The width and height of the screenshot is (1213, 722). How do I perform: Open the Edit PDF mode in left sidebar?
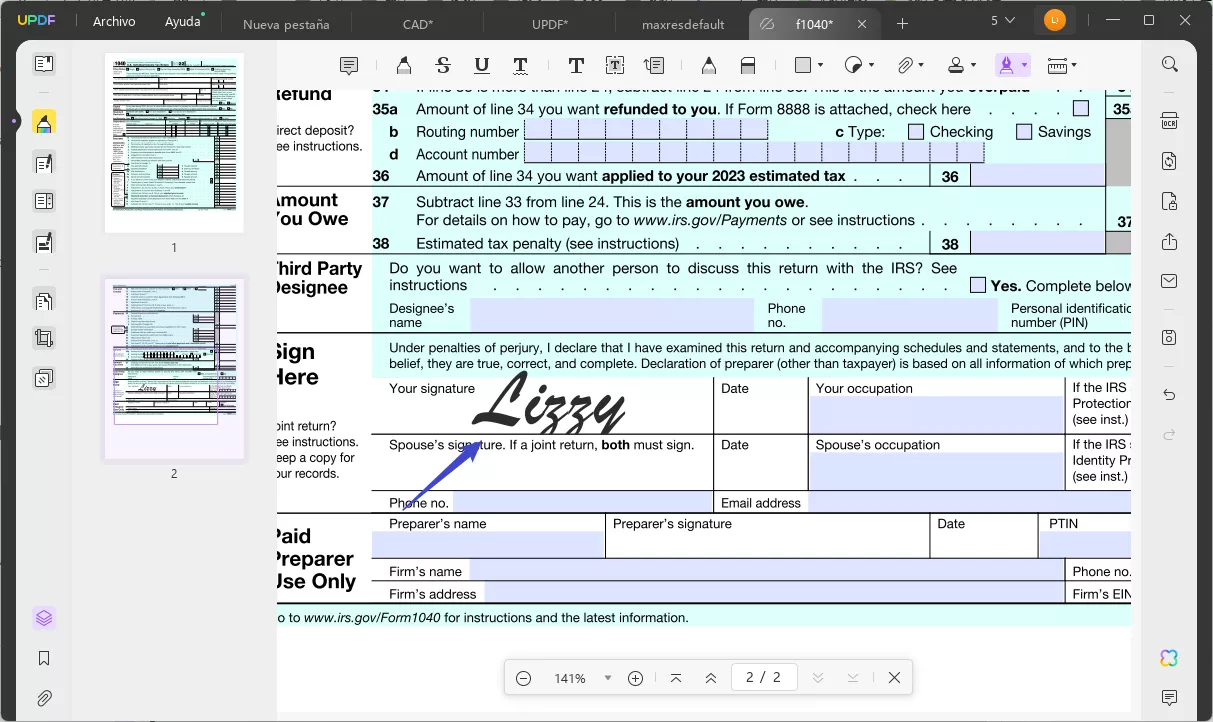click(x=44, y=163)
